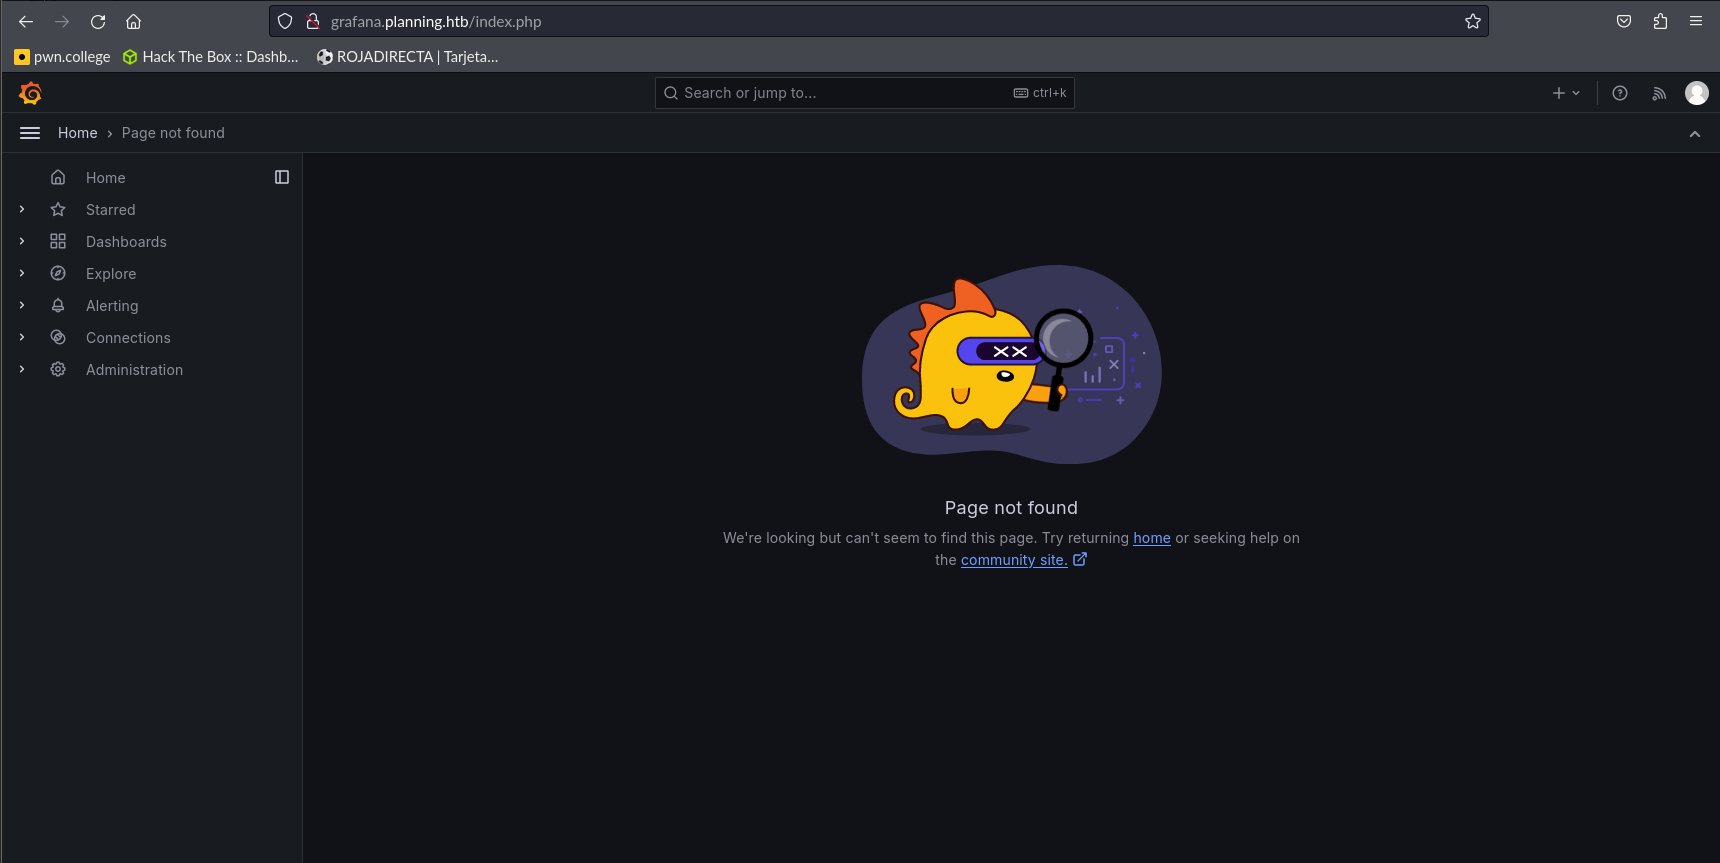Click the Page not found breadcrumb text
The height and width of the screenshot is (863, 1720).
point(173,133)
